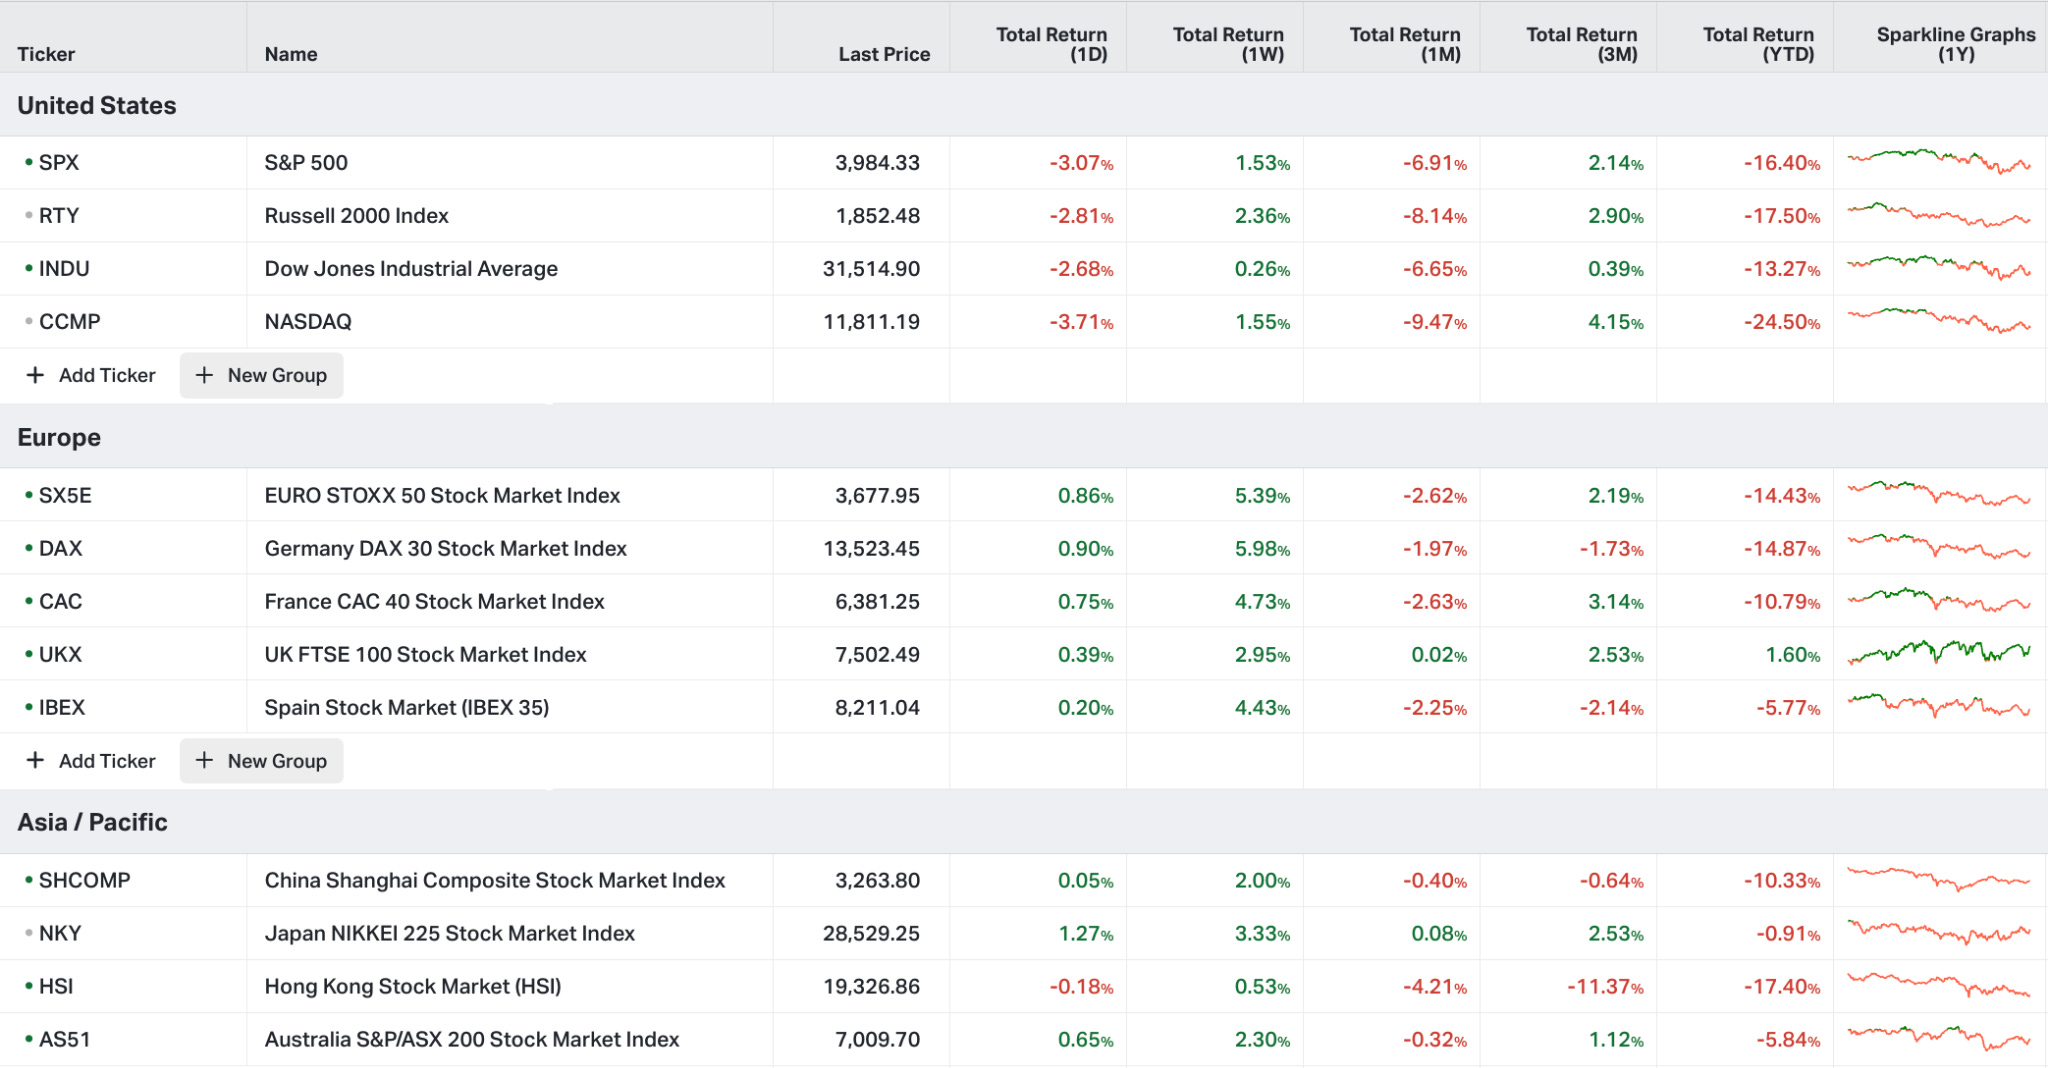This screenshot has width=2048, height=1068.
Task: Click the RTY 1M return -8.14%
Action: point(1434,215)
